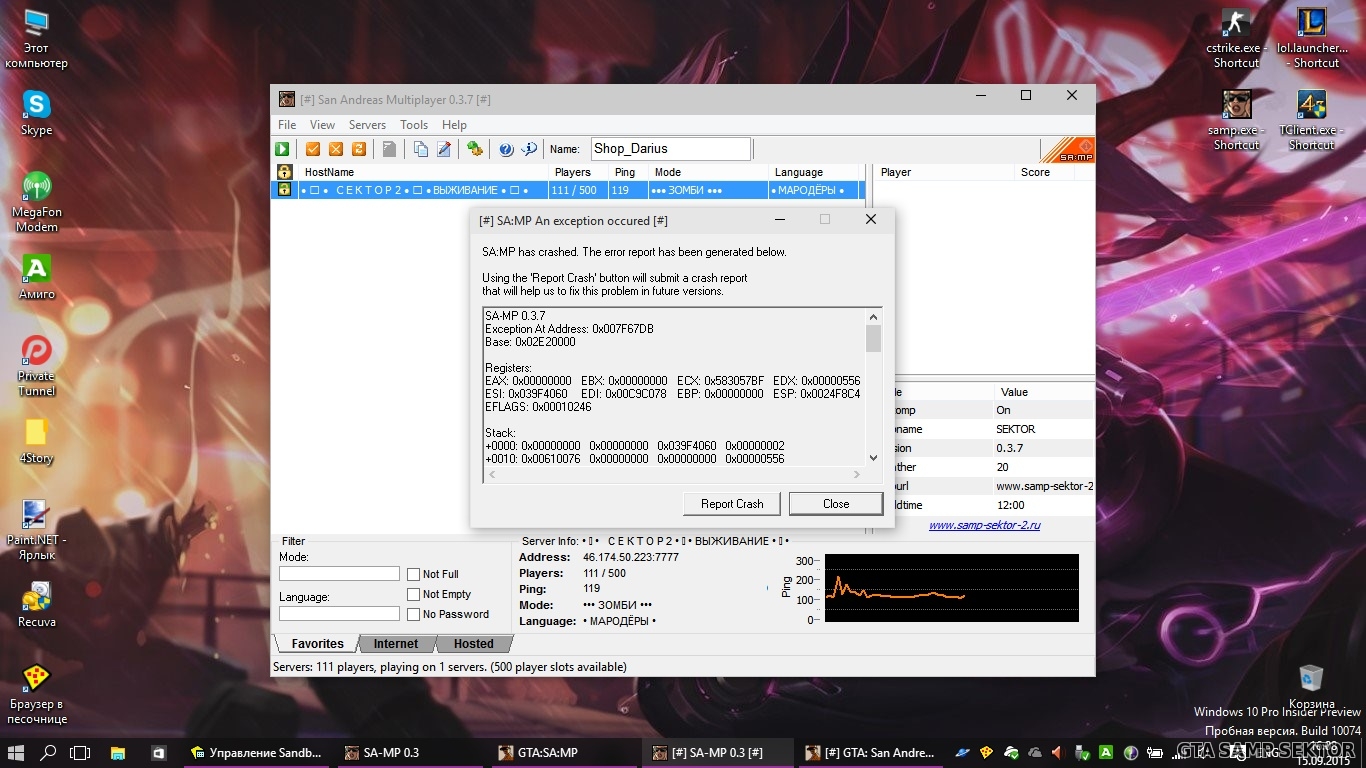Enable the Not Full filter checkbox
This screenshot has height=768, width=1366.
click(414, 574)
